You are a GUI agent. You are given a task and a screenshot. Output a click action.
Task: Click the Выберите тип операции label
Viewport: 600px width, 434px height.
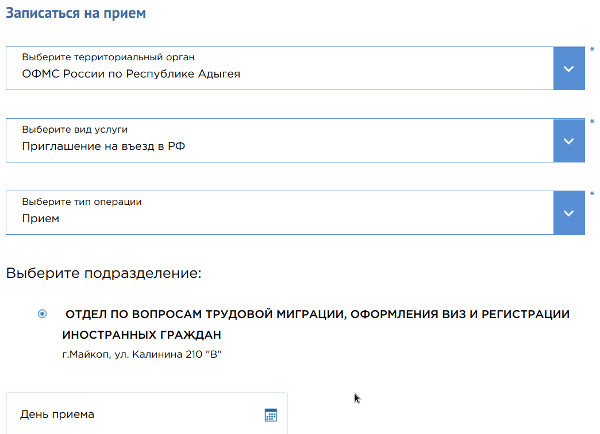pyautogui.click(x=82, y=202)
